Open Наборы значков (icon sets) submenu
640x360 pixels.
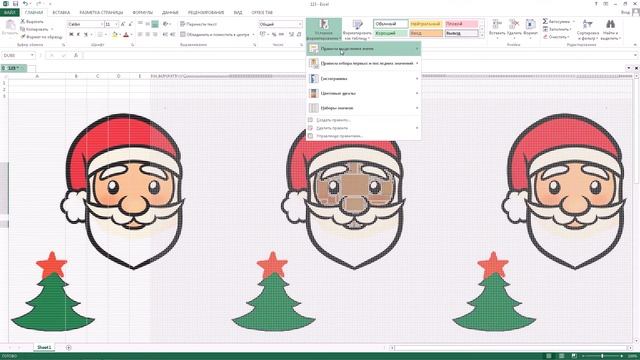coord(364,108)
